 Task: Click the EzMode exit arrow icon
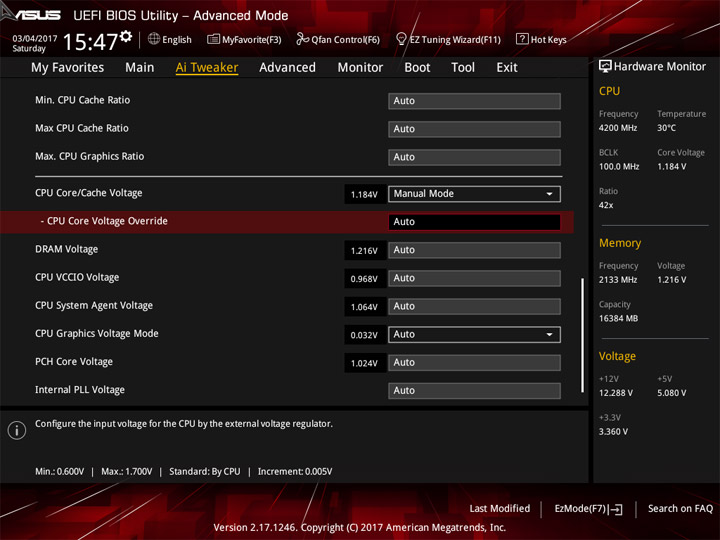coord(616,509)
